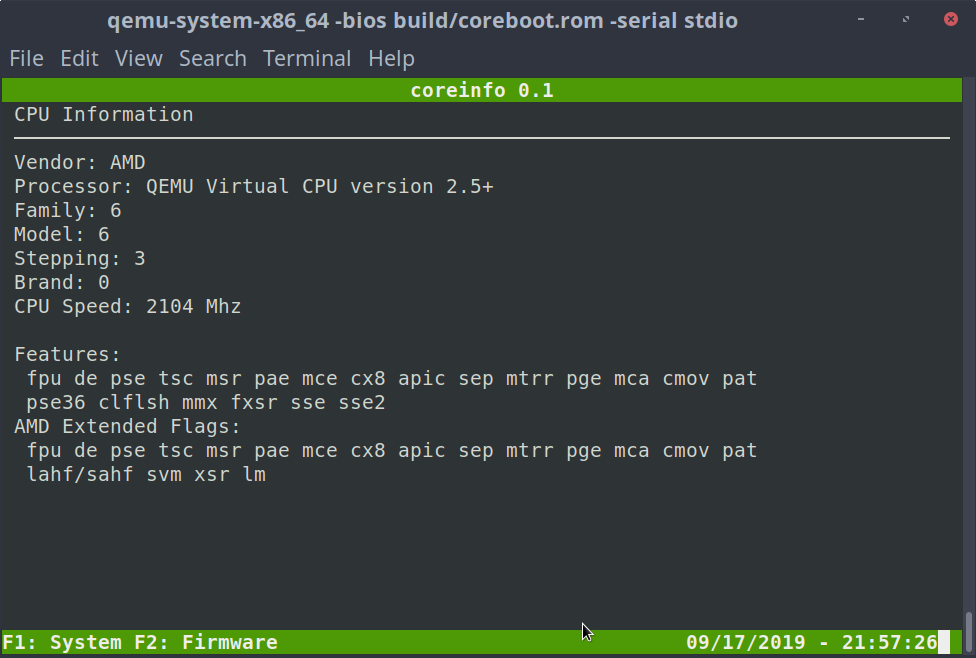This screenshot has width=976, height=658.
Task: Open the Search menu
Action: click(x=212, y=58)
